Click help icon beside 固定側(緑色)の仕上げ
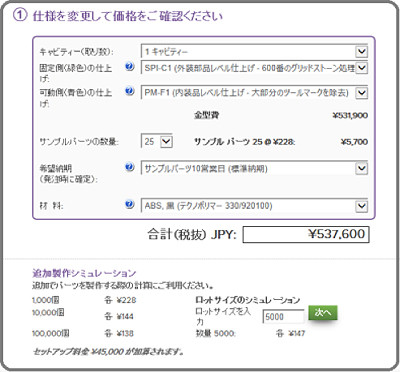Screen dimensions: 400x372 (130, 67)
